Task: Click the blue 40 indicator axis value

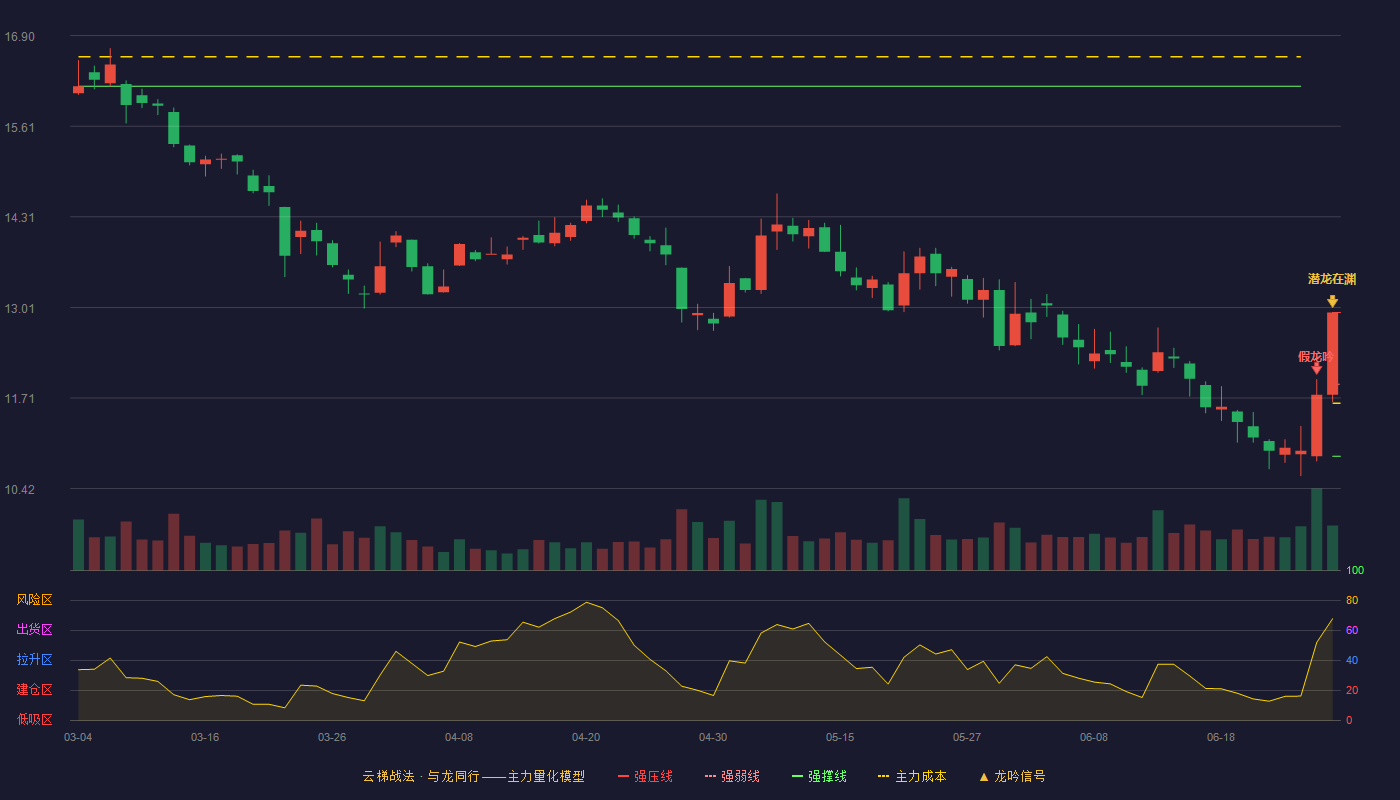Action: pyautogui.click(x=1352, y=660)
